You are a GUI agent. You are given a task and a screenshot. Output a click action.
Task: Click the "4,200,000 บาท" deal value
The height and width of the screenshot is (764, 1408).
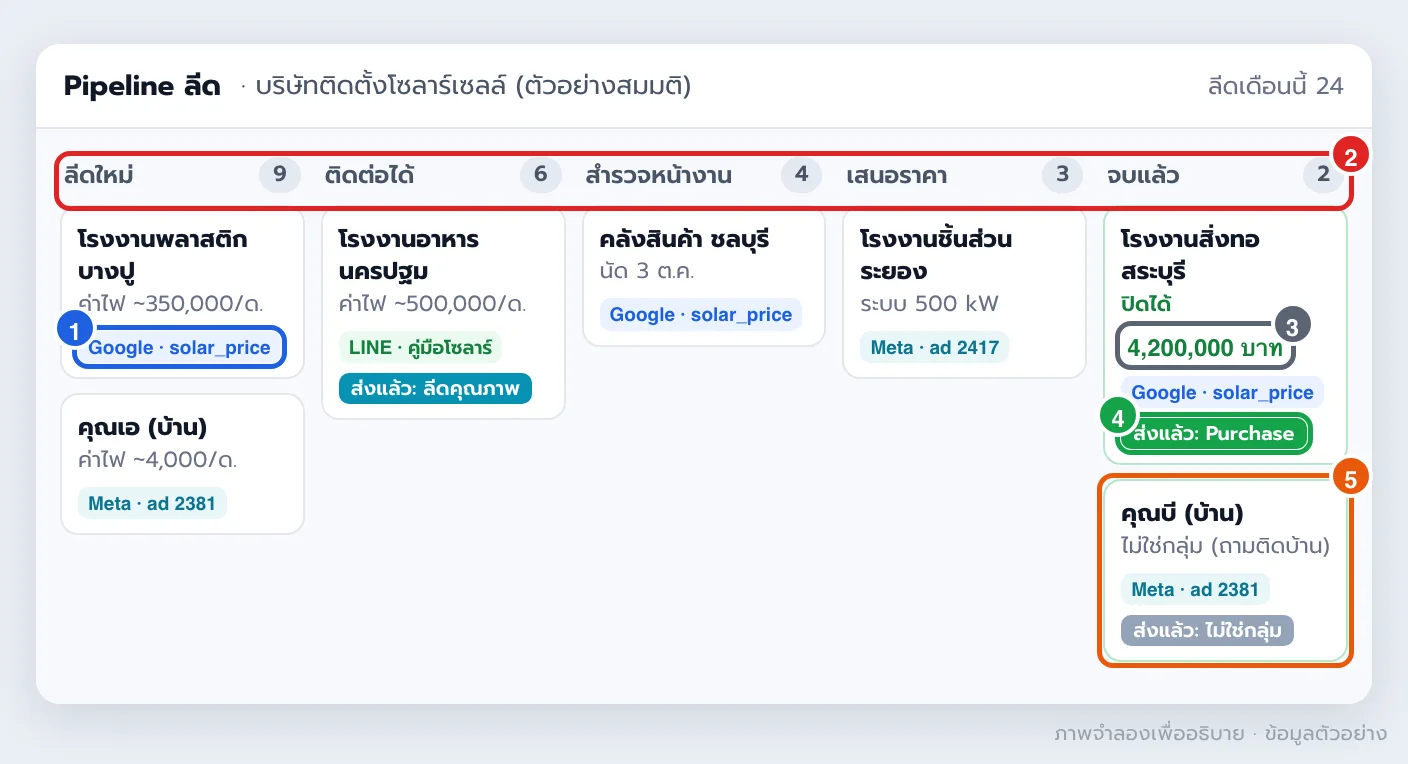pyautogui.click(x=1206, y=347)
